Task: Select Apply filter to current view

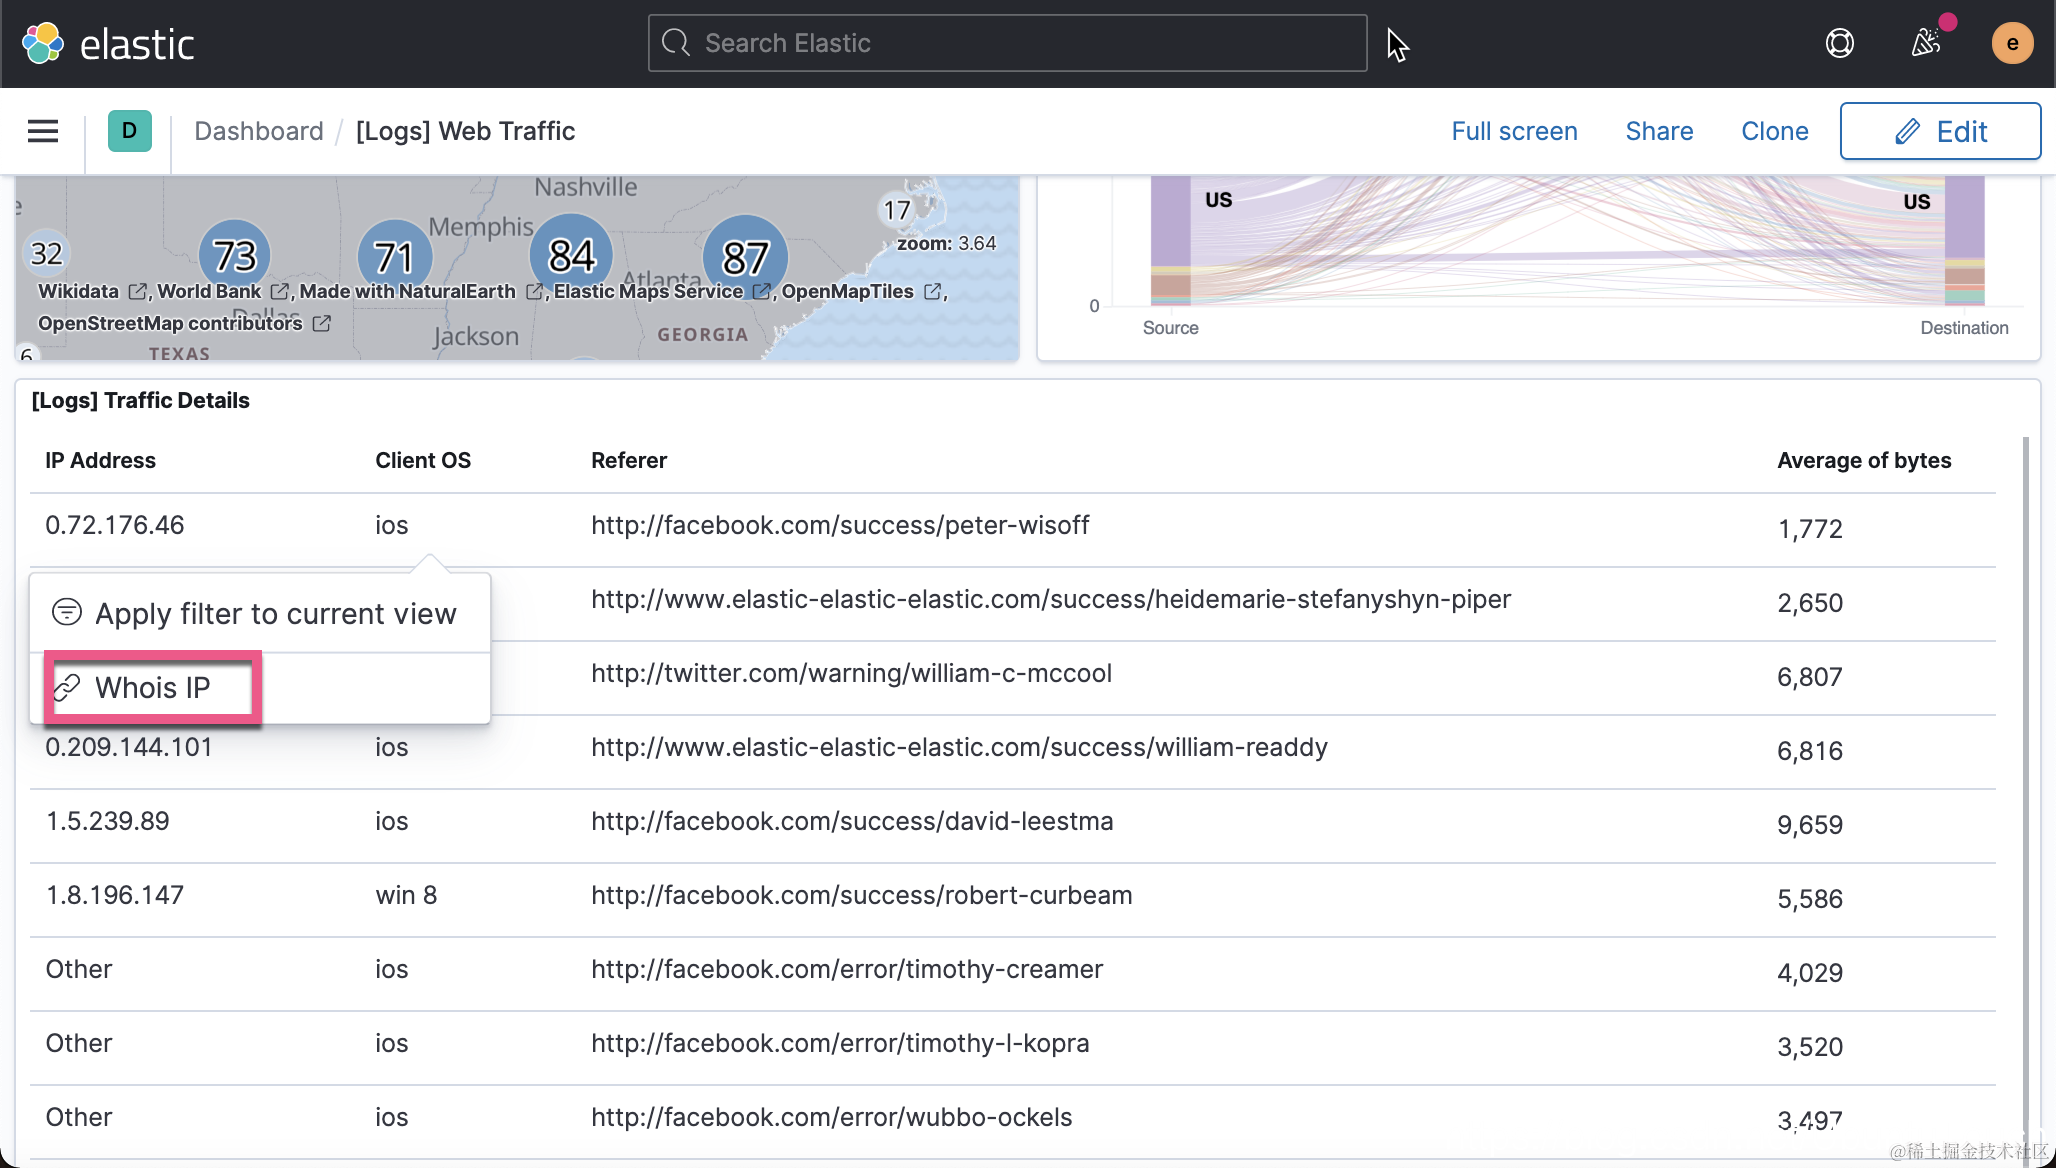Action: click(x=275, y=614)
